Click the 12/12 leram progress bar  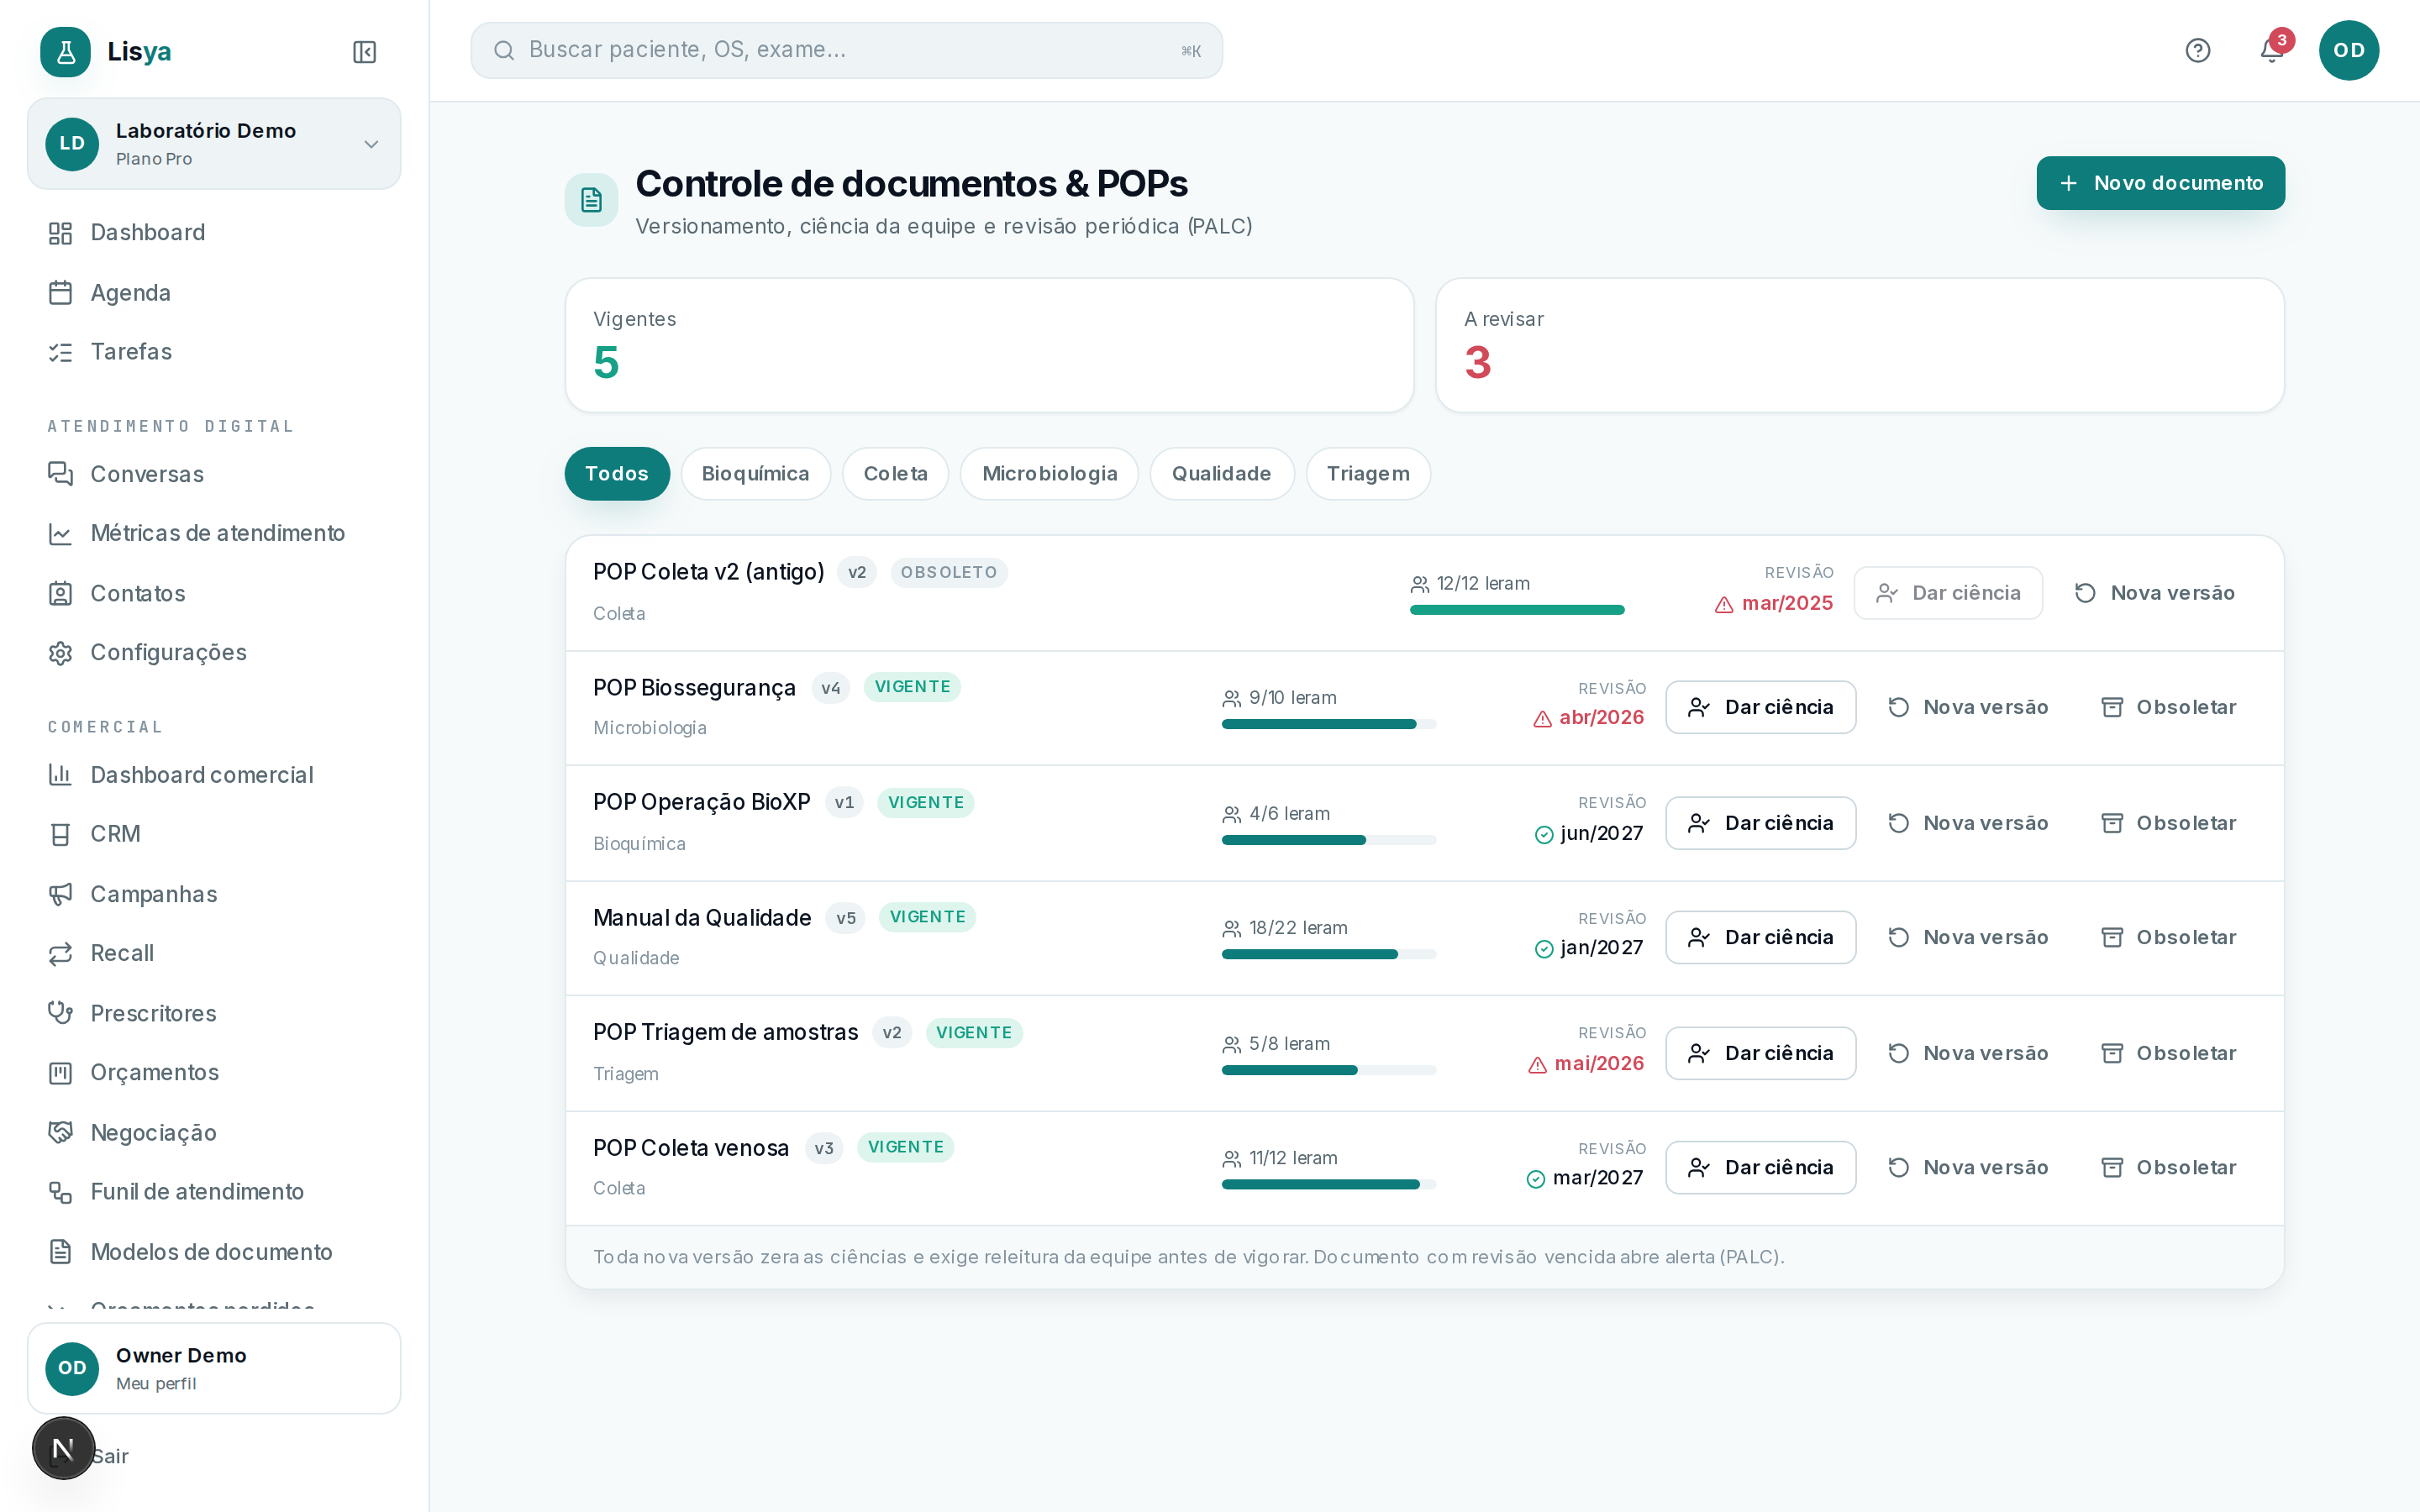(1517, 610)
